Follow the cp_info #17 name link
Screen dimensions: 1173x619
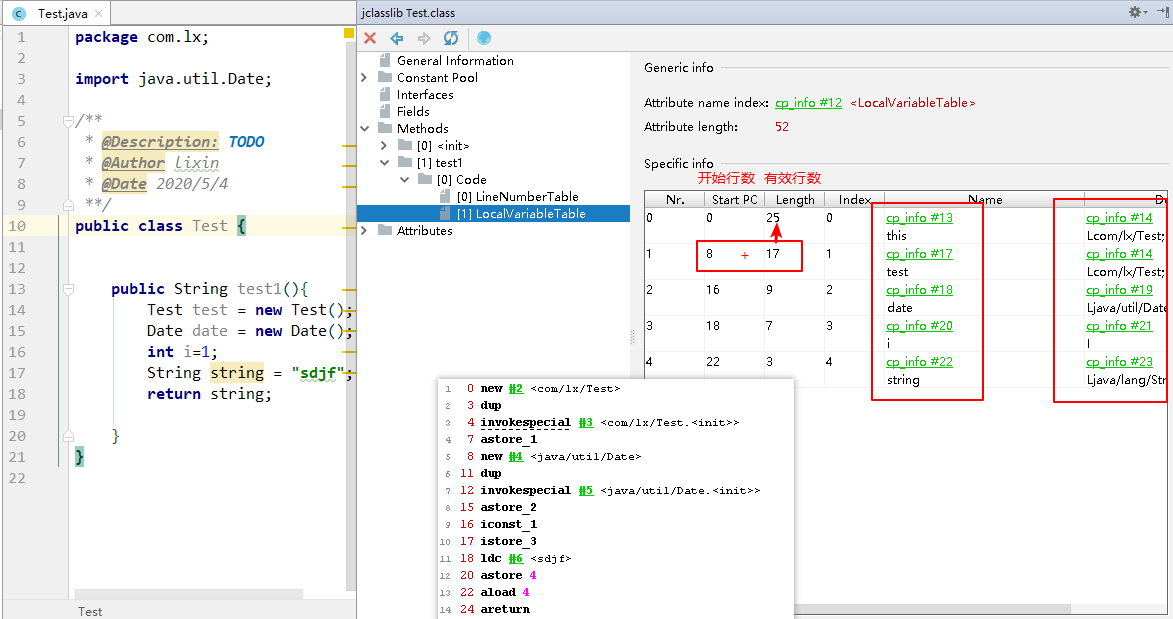[919, 254]
